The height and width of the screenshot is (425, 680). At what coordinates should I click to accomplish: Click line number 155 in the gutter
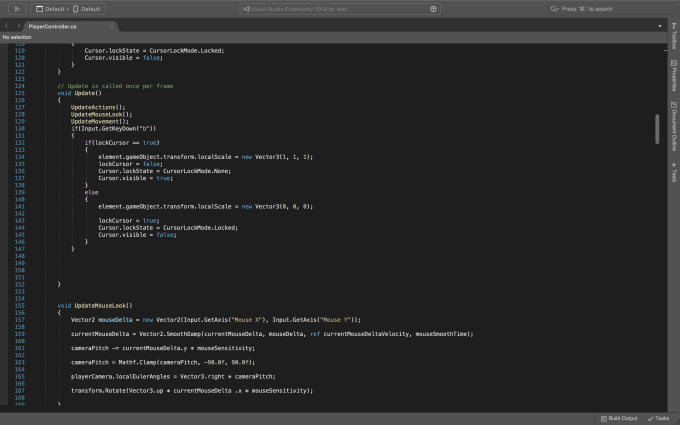pos(20,306)
